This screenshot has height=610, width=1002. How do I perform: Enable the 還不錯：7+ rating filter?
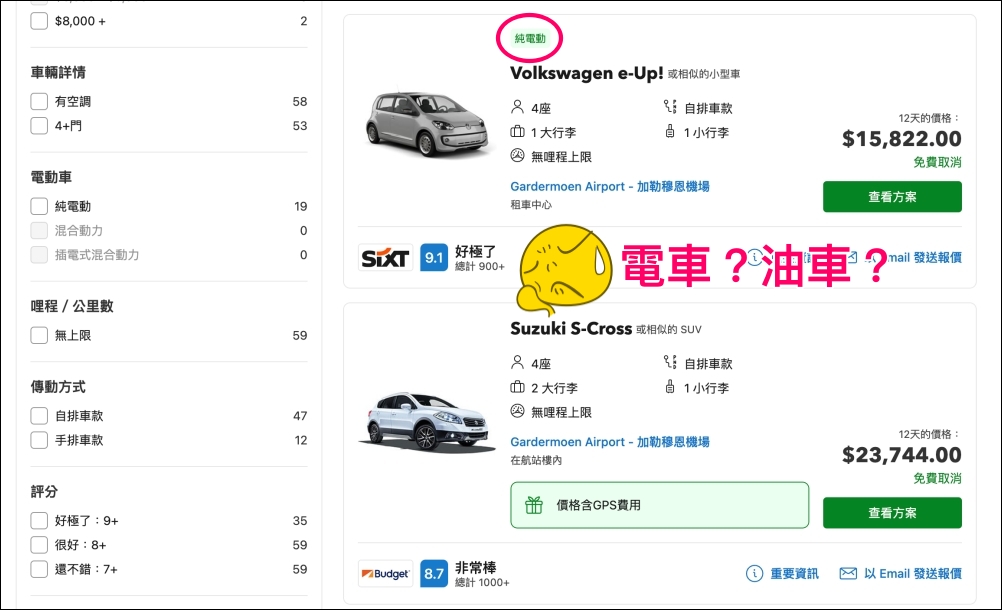pyautogui.click(x=39, y=568)
